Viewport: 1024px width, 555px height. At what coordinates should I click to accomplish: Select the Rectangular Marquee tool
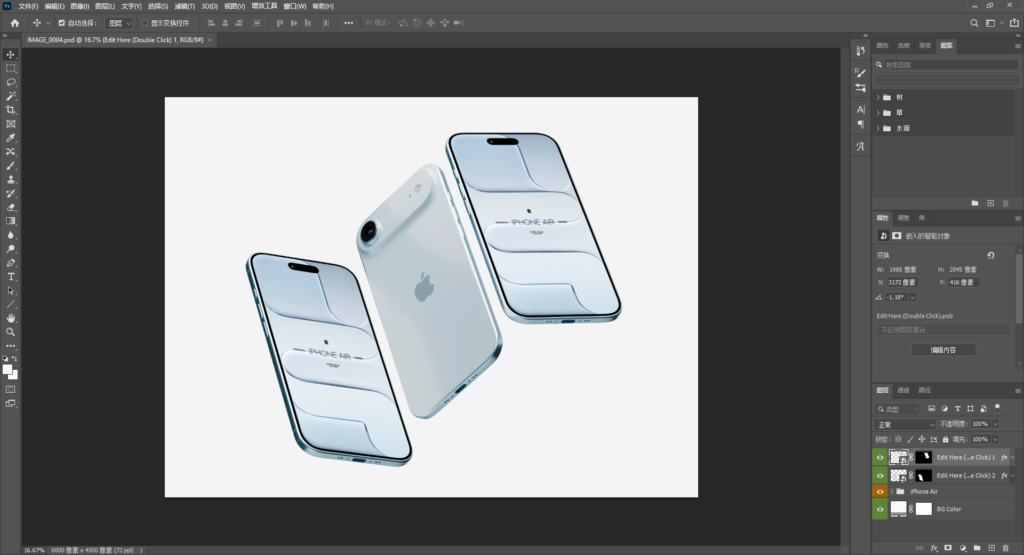10,69
